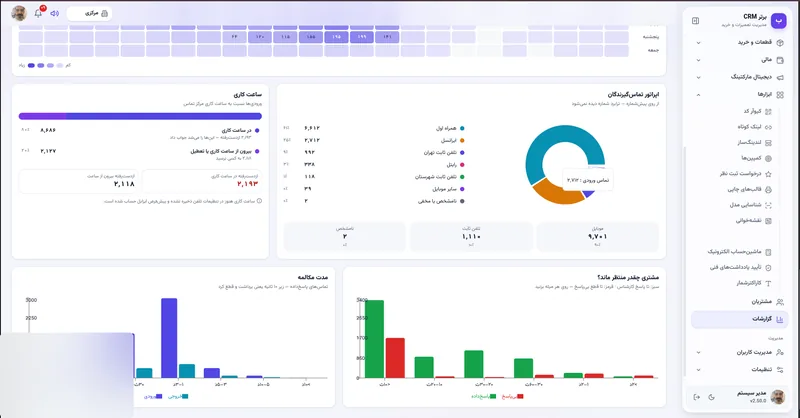This screenshot has height=418, width=800.
Task: Click the out-of-hours missed calls card ۲,۱۱۸
Action: (79, 181)
